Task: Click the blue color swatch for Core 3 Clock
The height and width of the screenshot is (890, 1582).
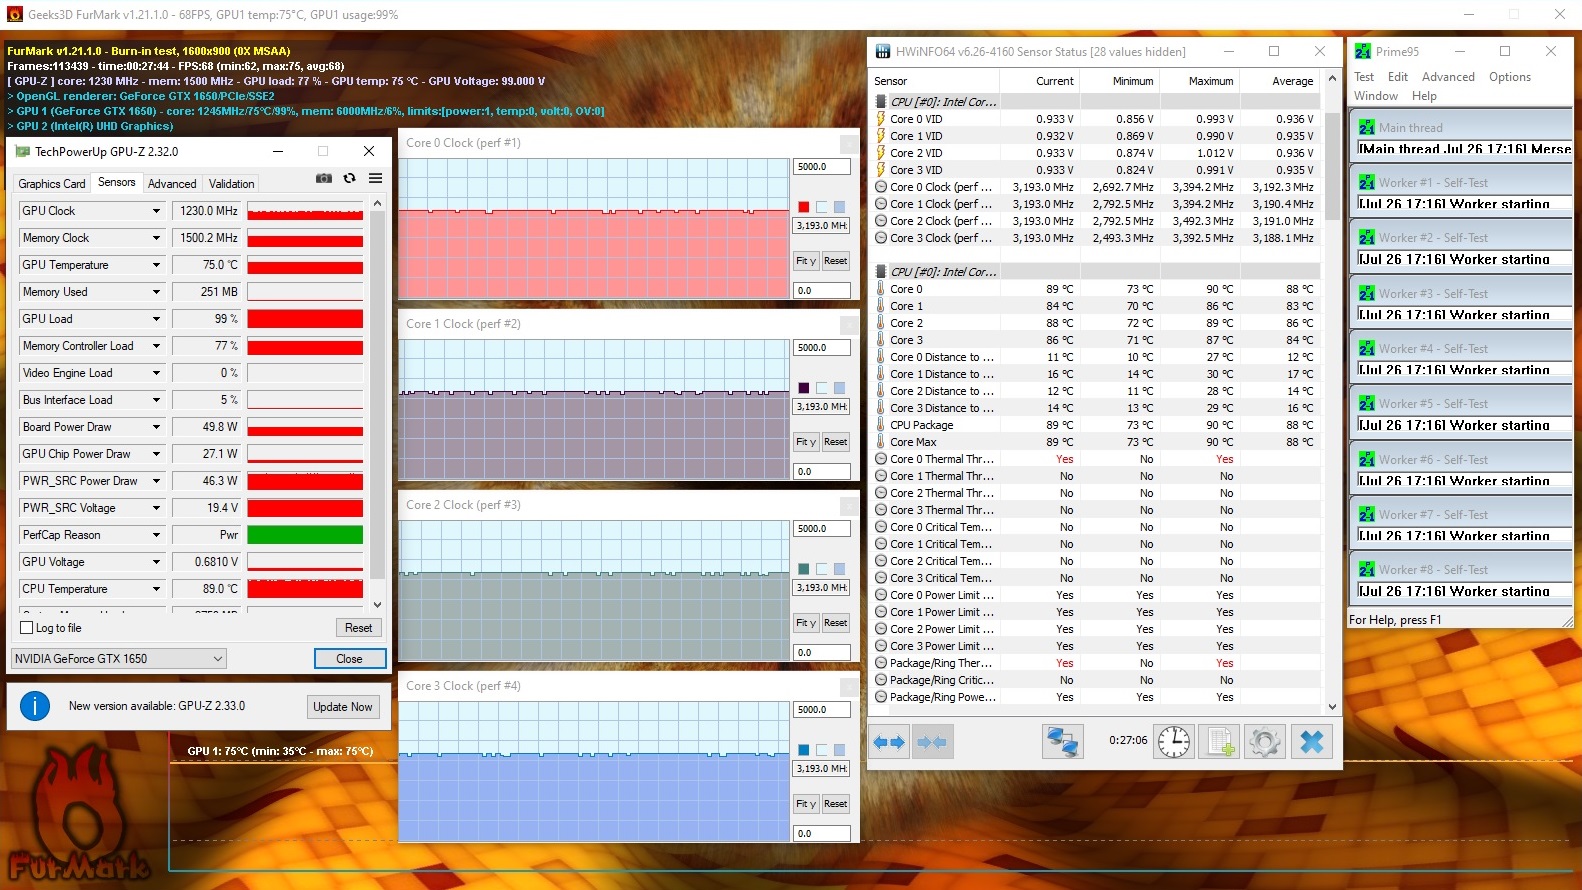Action: 803,750
